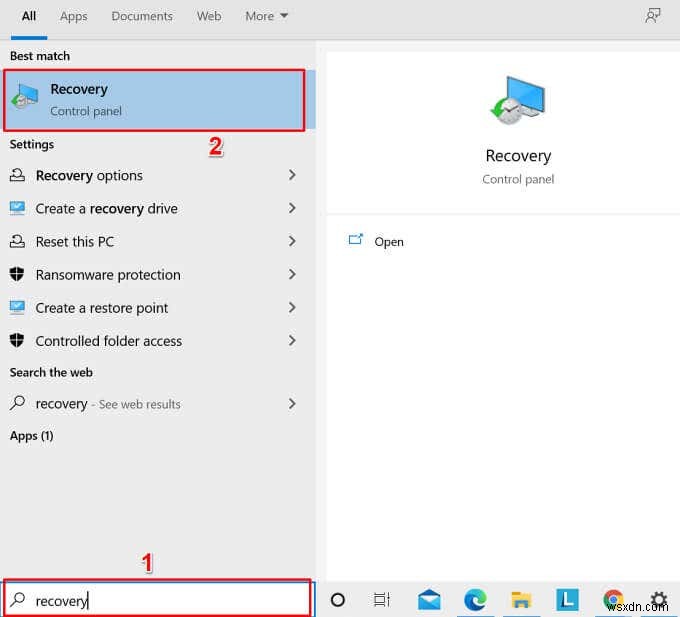Expand Recovery options chevron
Viewport: 680px width, 617px height.
pos(292,175)
